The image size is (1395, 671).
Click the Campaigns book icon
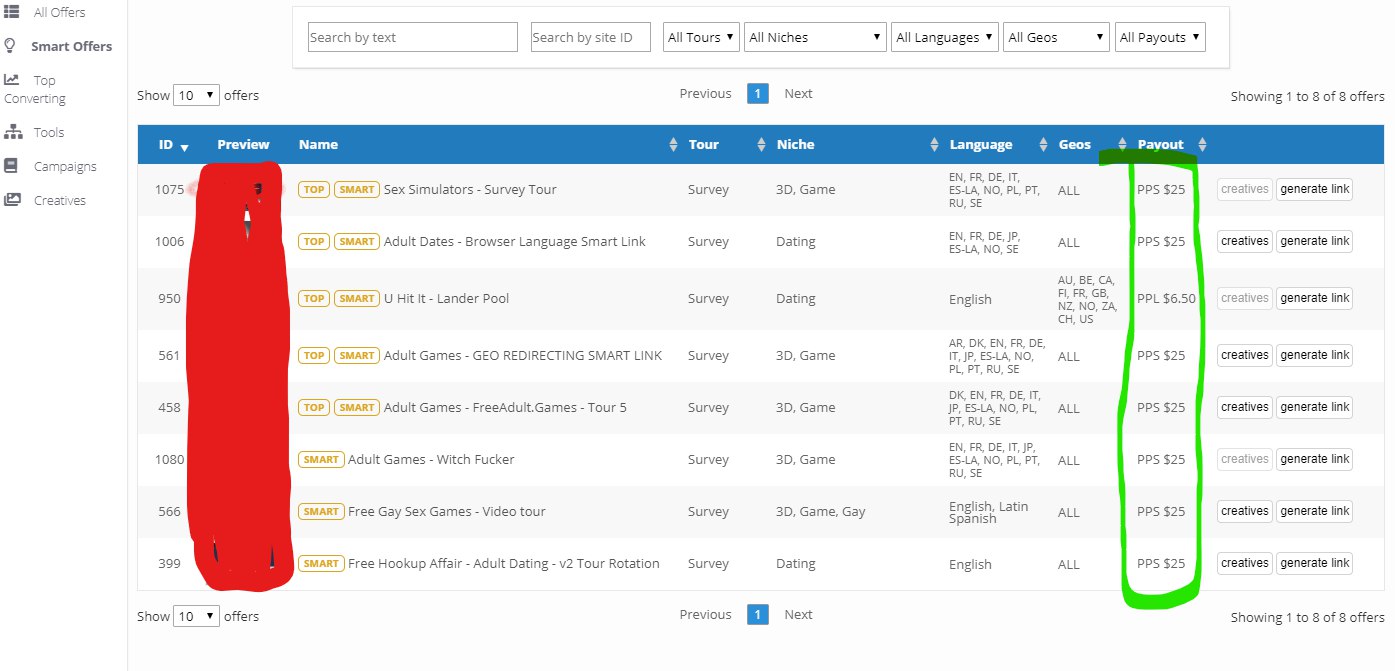pos(11,166)
